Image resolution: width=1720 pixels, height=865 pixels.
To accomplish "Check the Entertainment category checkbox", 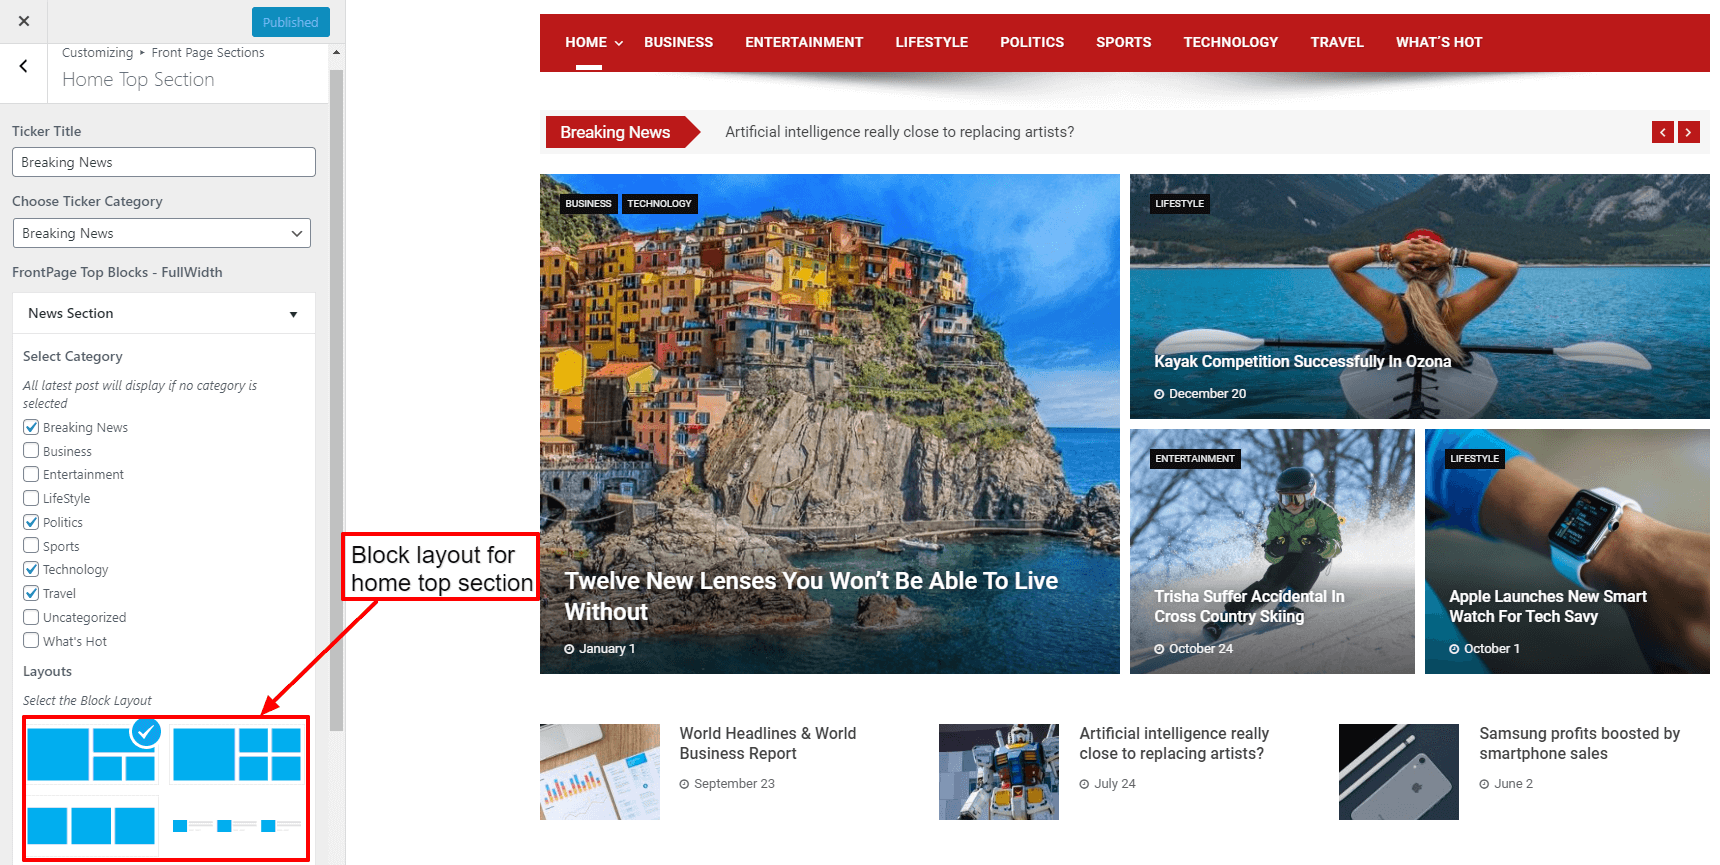I will tap(31, 474).
